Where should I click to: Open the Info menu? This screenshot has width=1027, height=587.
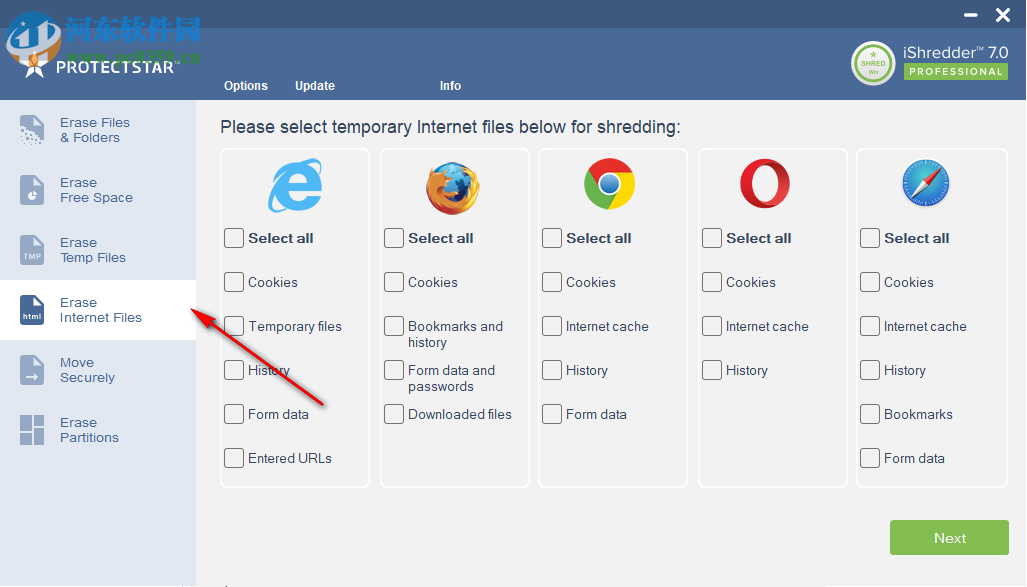pos(451,86)
